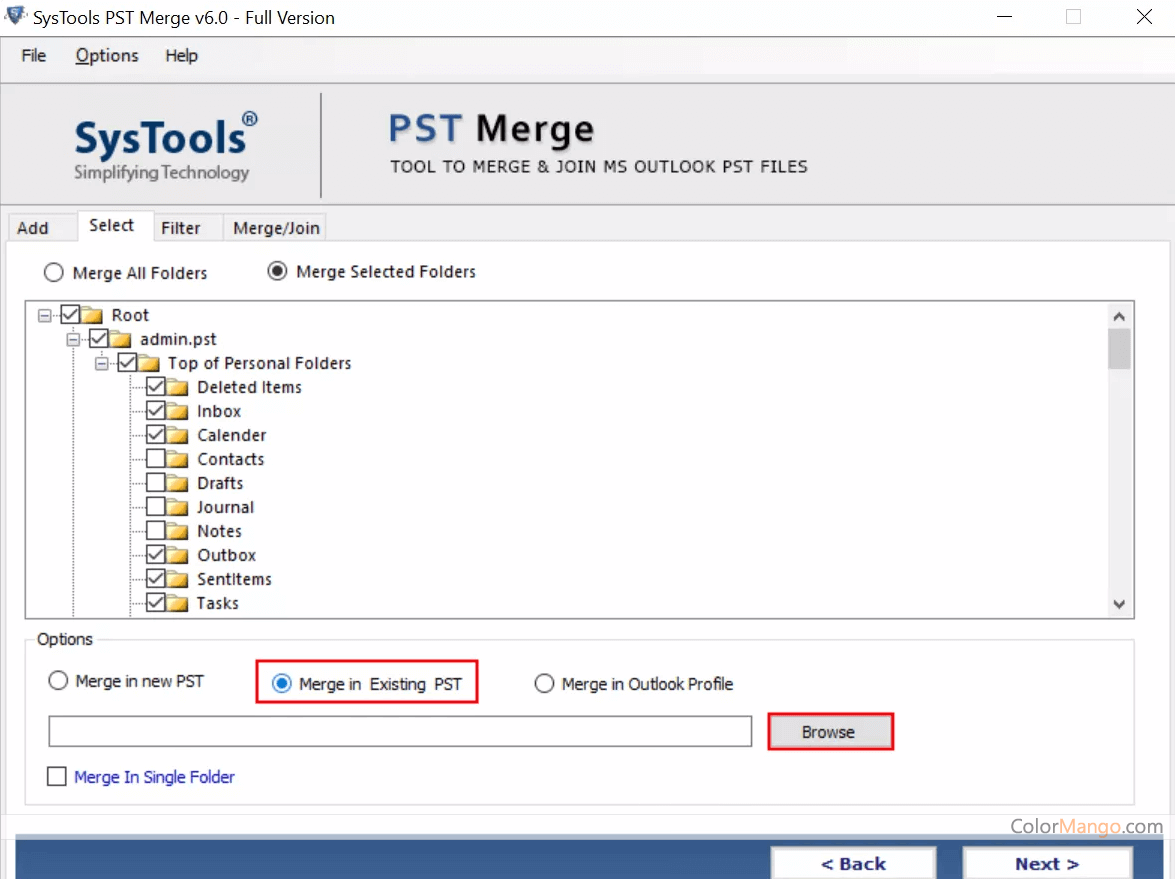Collapse the Root tree node
The image size is (1175, 879).
tap(44, 315)
